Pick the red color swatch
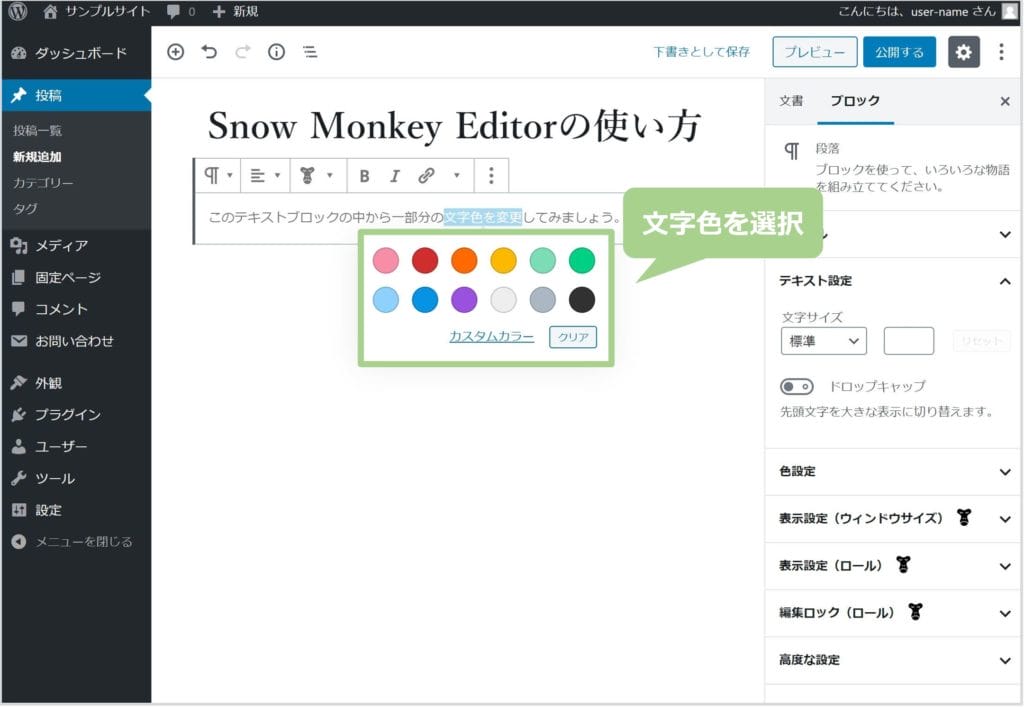This screenshot has width=1024, height=707. coord(425,260)
